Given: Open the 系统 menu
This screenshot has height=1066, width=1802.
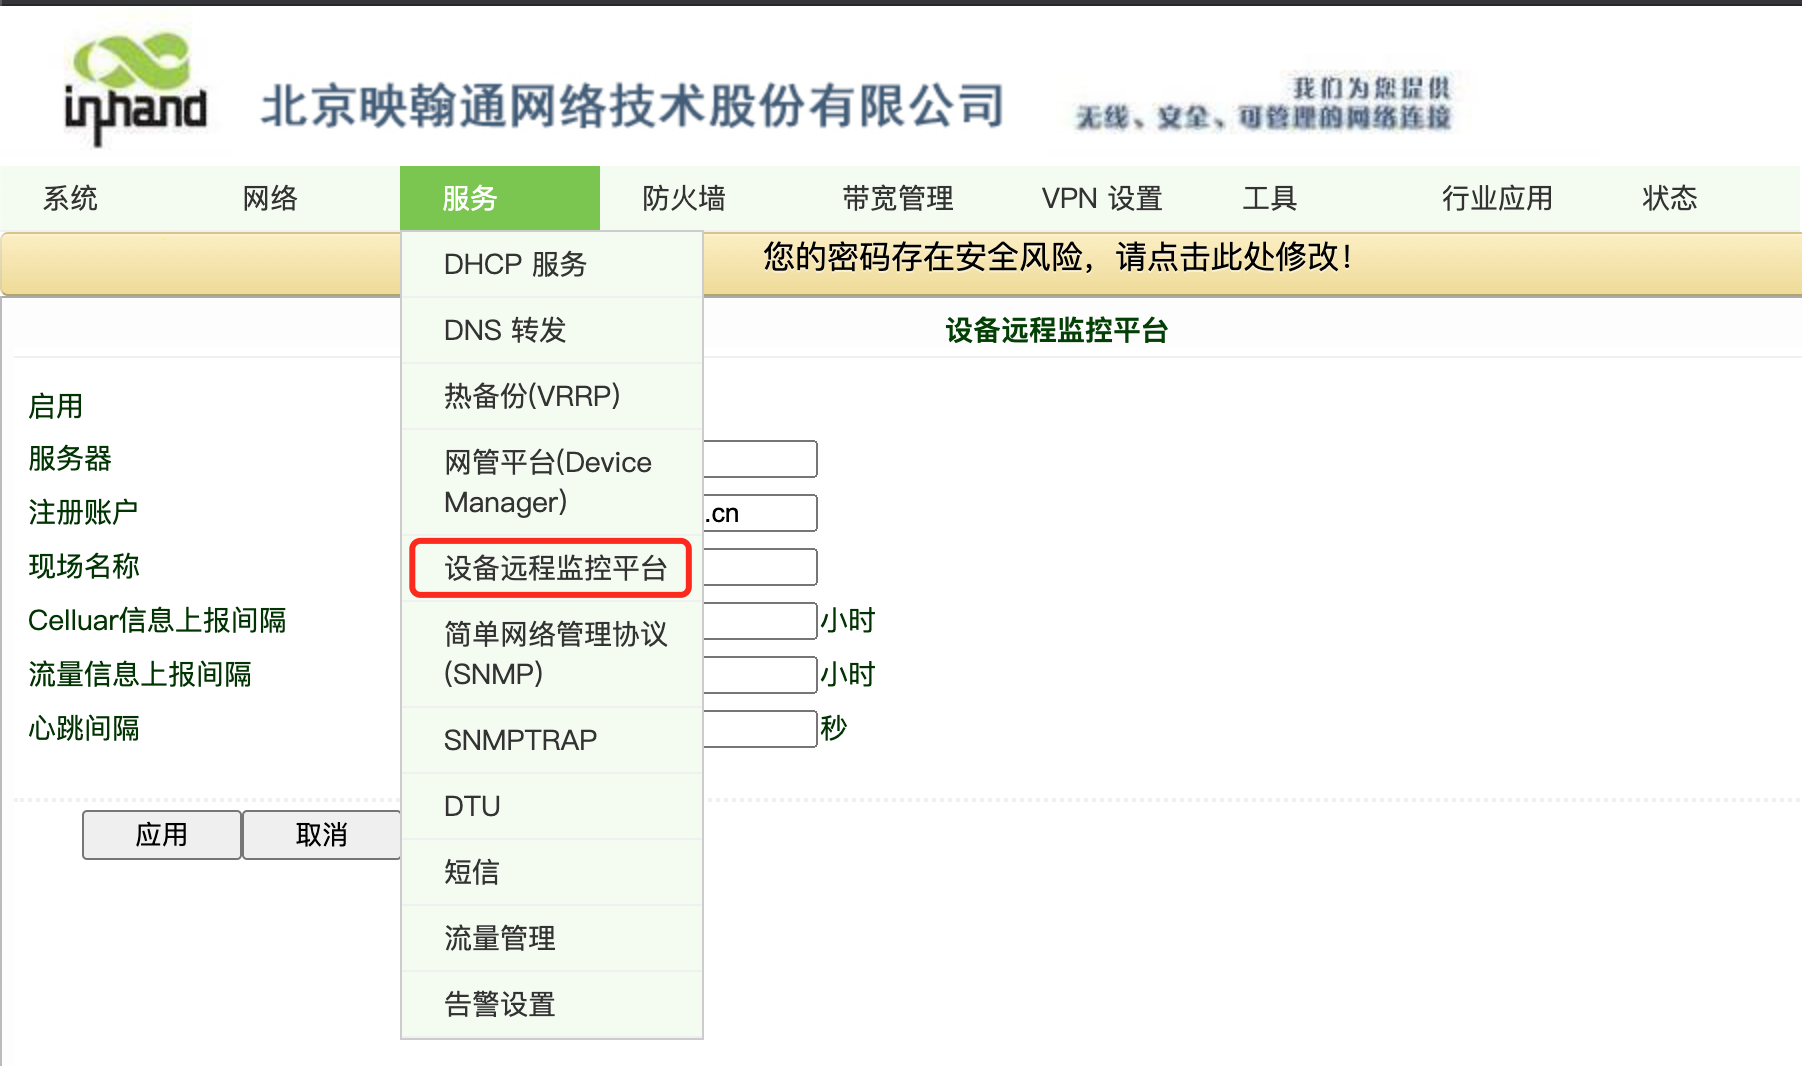Looking at the screenshot, I should (x=70, y=198).
